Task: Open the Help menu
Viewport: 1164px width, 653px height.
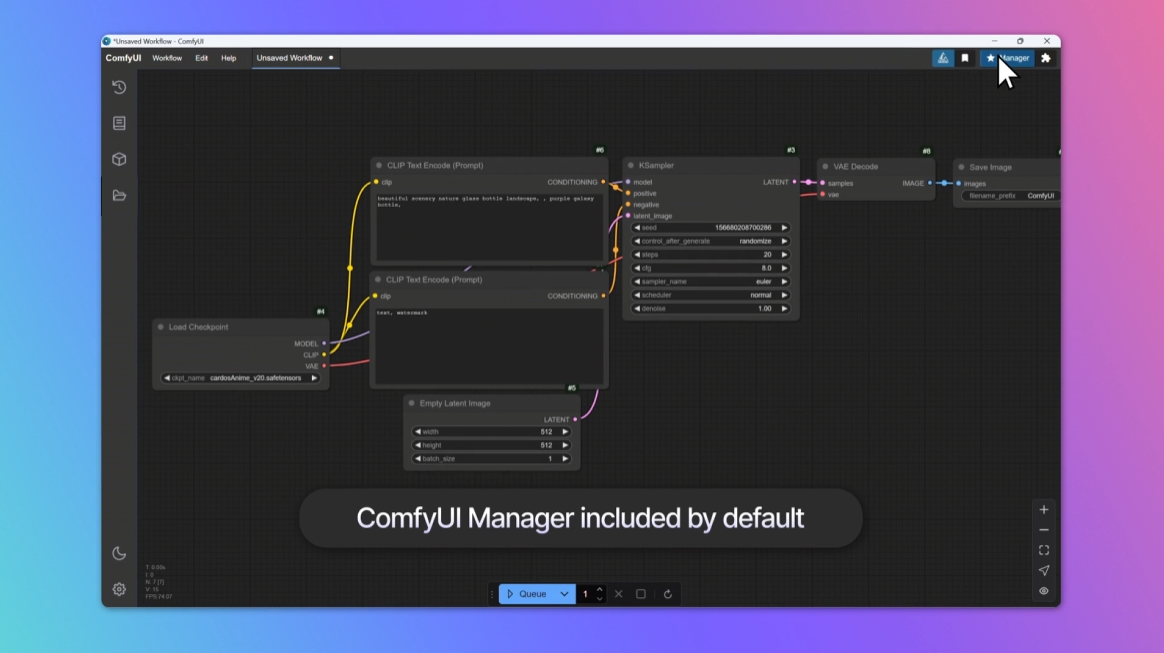Action: tap(229, 58)
